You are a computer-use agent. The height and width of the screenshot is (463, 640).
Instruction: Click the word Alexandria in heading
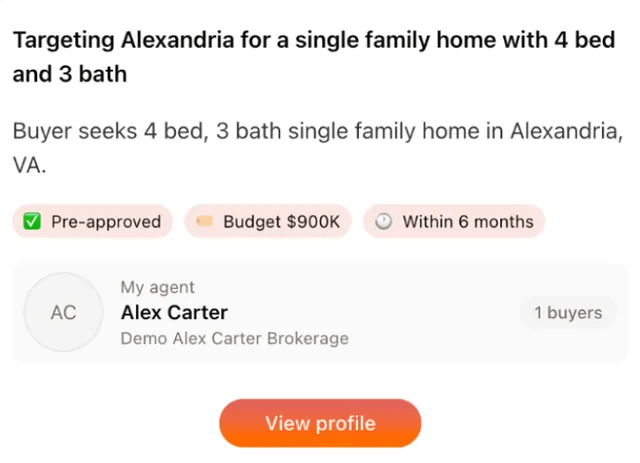pos(178,40)
